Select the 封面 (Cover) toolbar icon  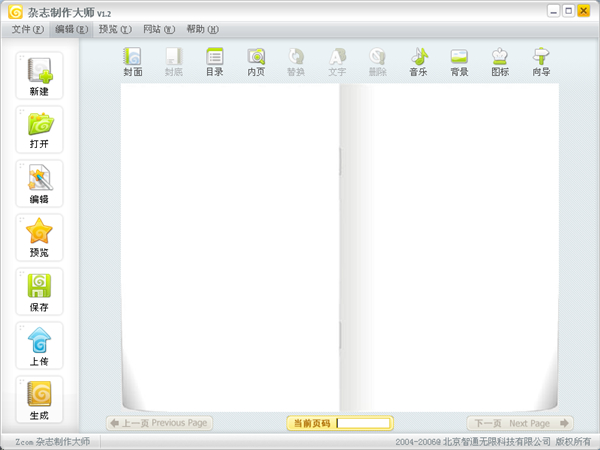click(133, 62)
